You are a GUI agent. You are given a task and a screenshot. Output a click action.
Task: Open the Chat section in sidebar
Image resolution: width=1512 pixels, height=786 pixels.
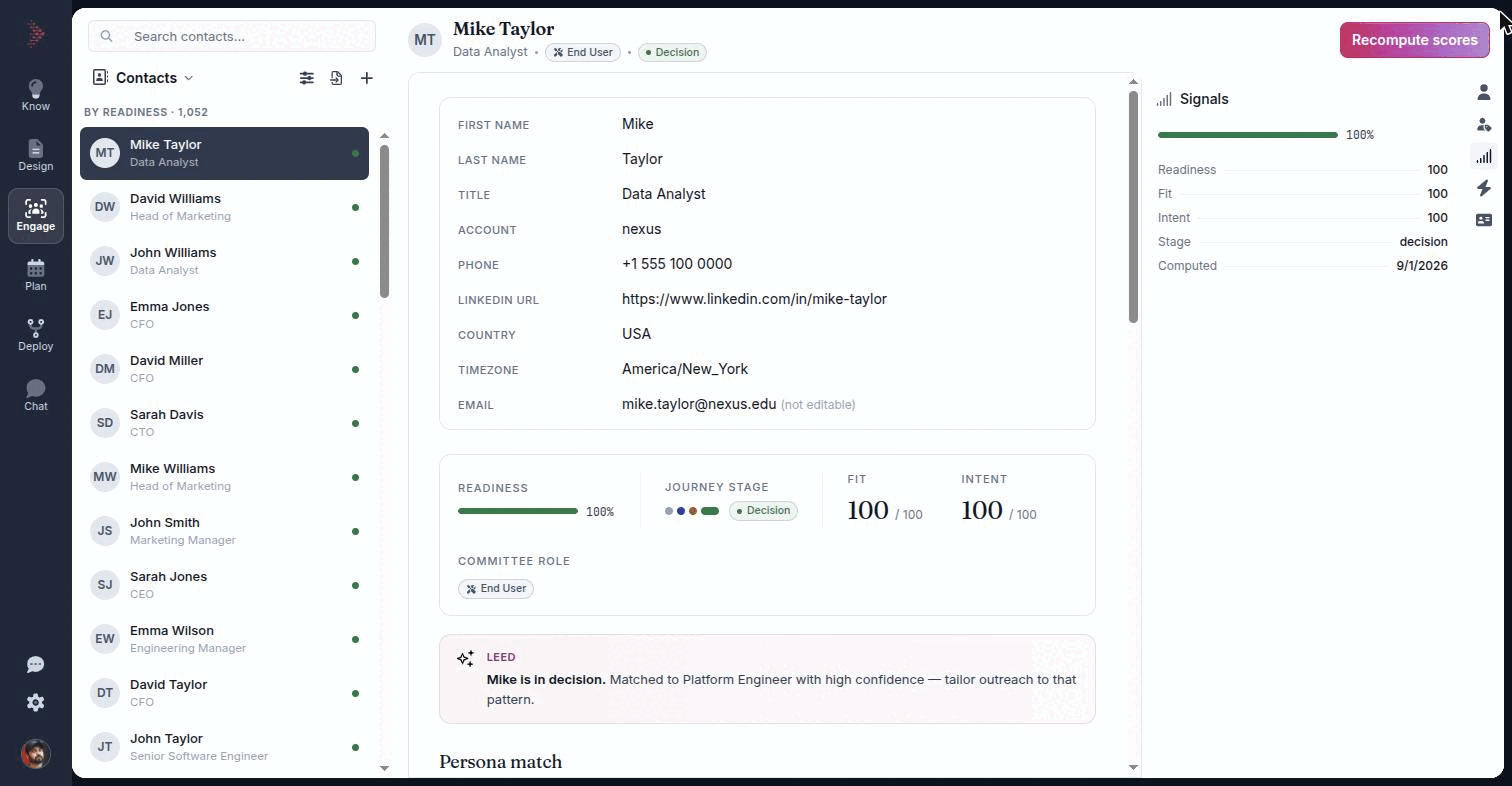pyautogui.click(x=35, y=396)
